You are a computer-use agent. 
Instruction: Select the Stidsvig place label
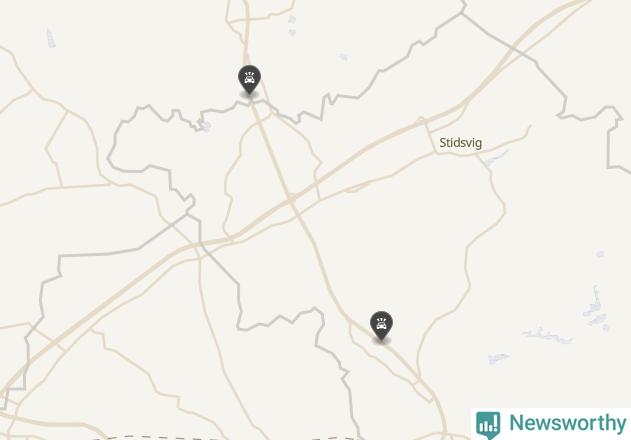(460, 143)
